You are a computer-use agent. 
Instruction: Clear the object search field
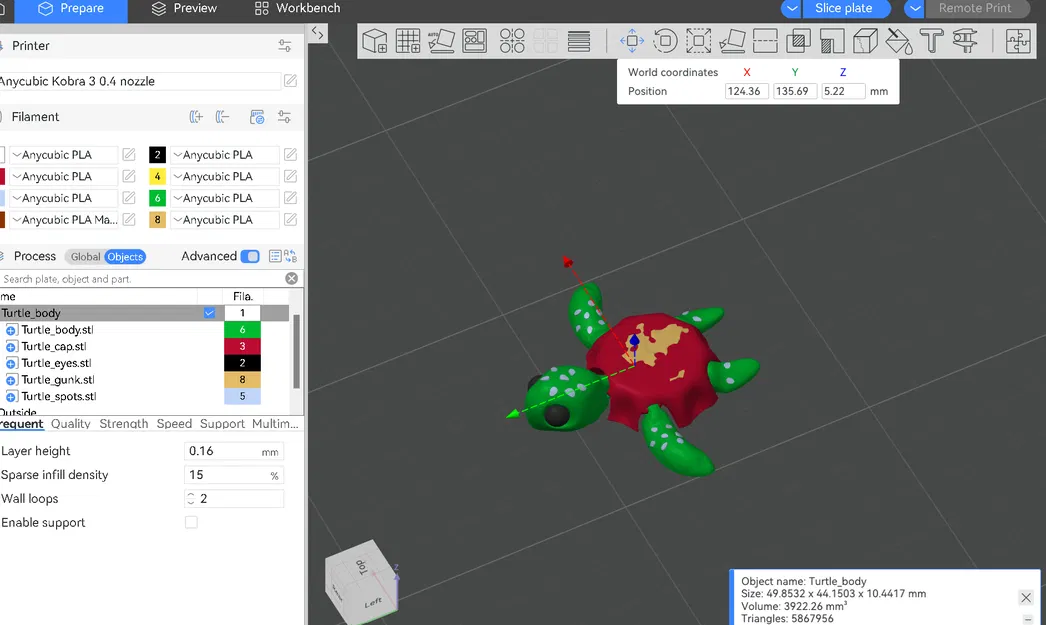point(292,279)
